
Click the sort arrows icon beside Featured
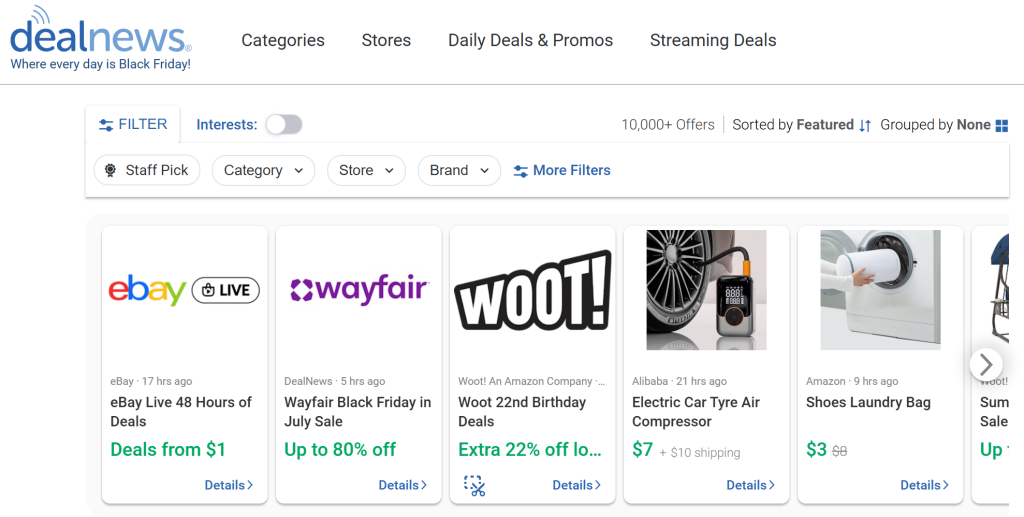865,125
